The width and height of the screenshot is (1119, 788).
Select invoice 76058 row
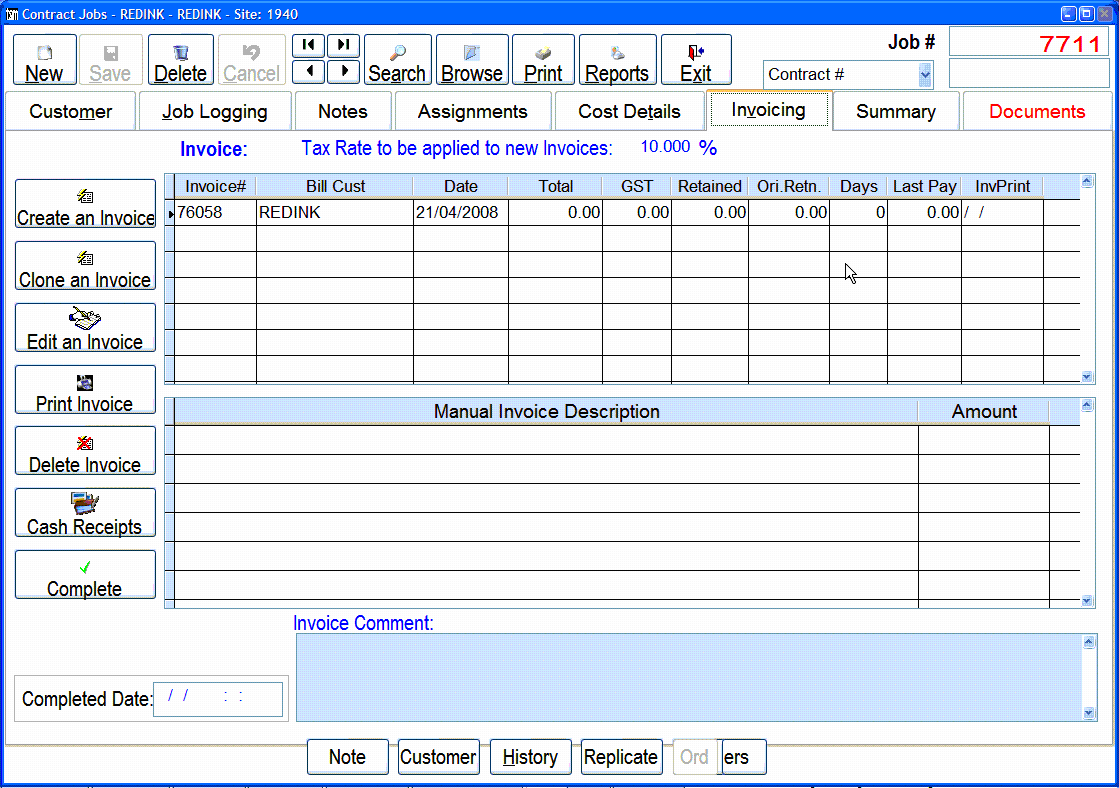pos(215,213)
